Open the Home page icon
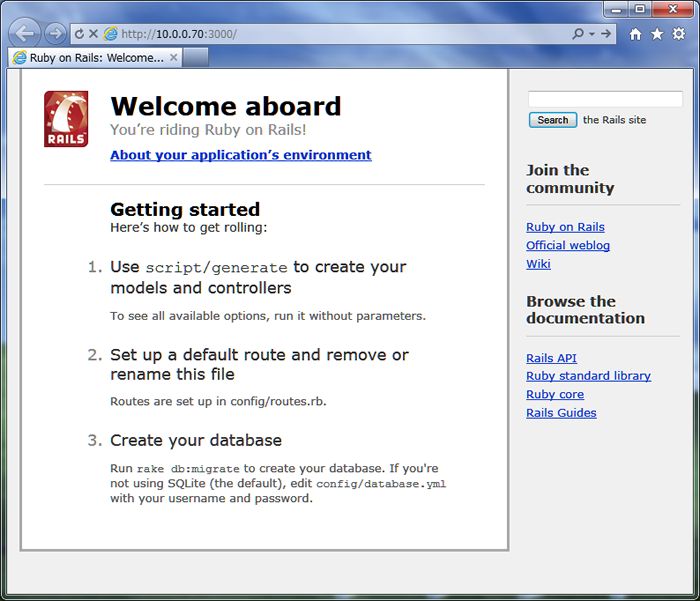The image size is (700, 601). point(635,34)
